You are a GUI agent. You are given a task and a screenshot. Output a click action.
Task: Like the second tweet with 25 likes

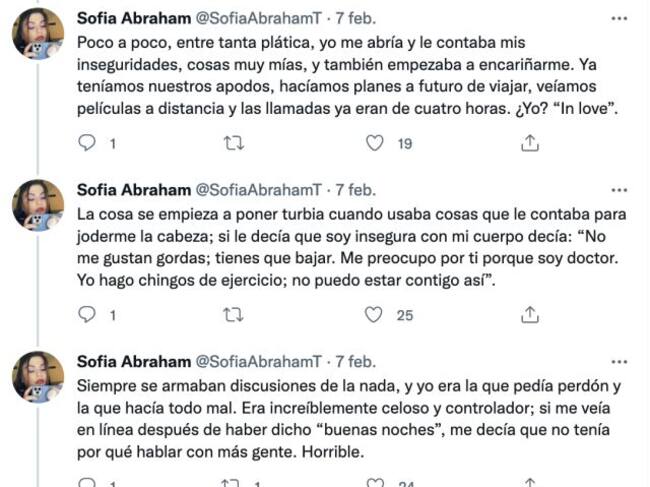pos(375,316)
